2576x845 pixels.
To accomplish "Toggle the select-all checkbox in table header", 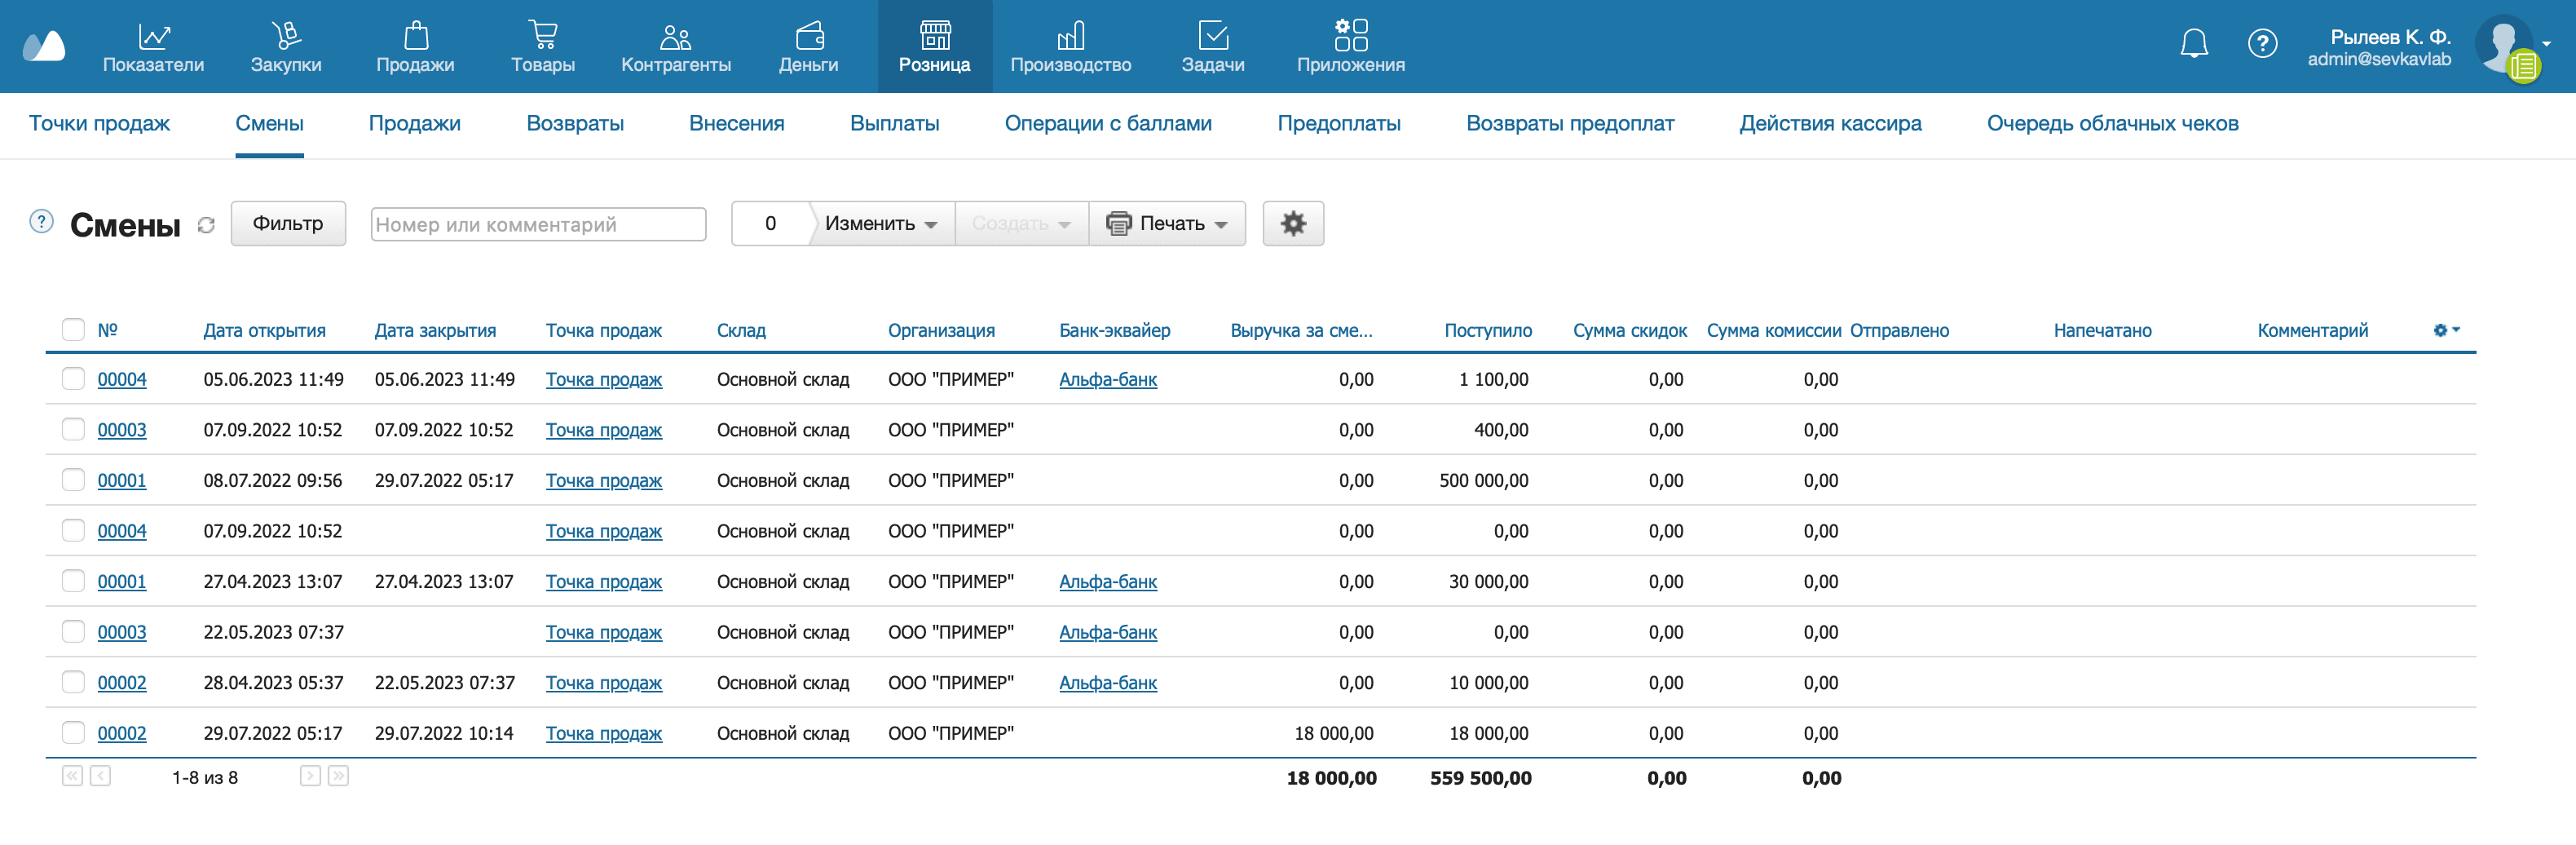I will point(73,330).
